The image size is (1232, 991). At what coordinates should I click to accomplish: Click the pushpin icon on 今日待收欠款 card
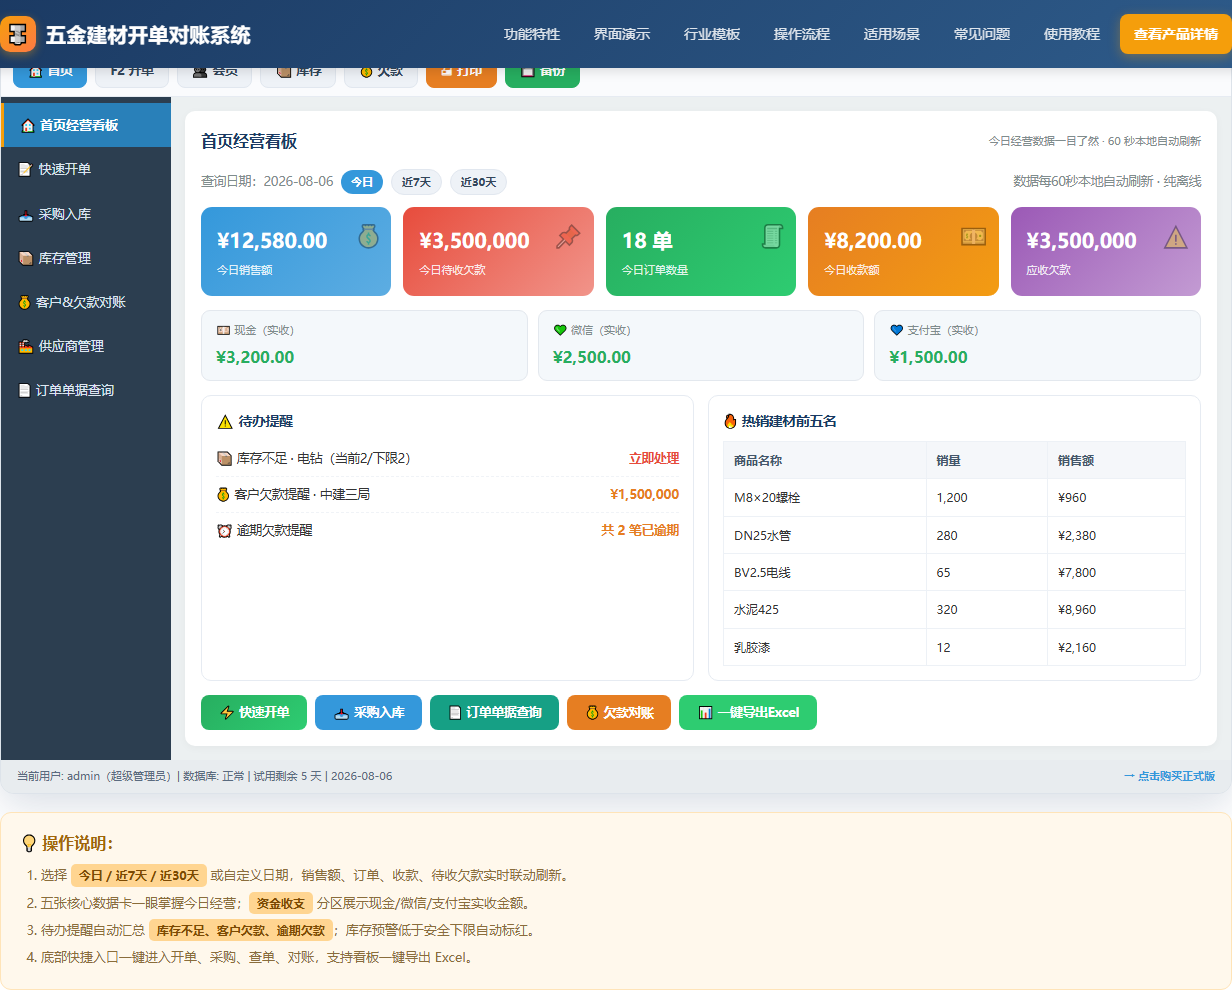(x=569, y=237)
